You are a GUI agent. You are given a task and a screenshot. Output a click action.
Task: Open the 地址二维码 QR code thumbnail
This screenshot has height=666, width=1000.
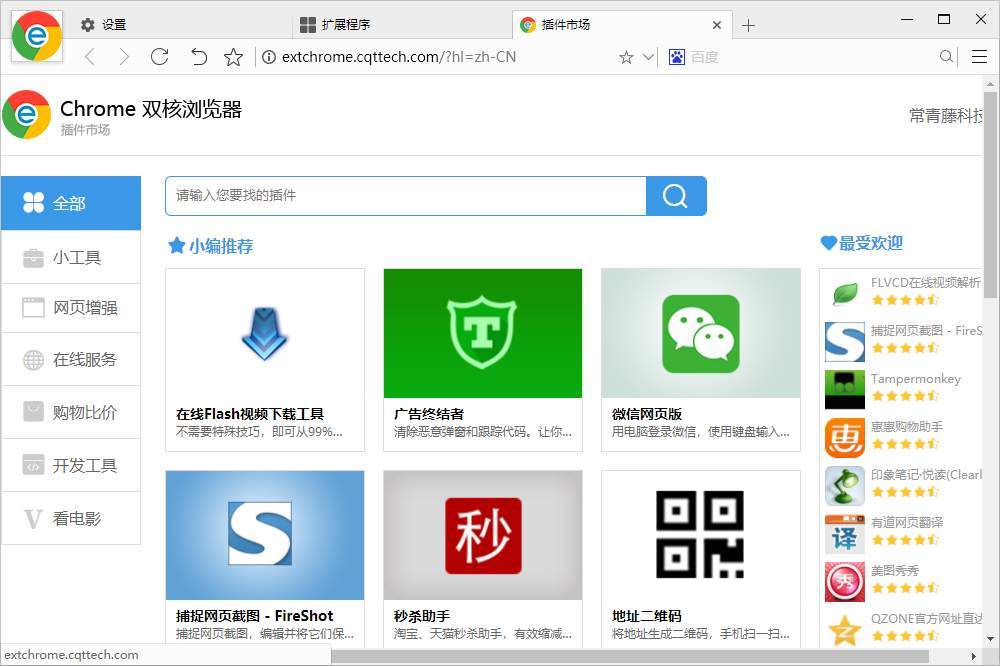tap(701, 535)
